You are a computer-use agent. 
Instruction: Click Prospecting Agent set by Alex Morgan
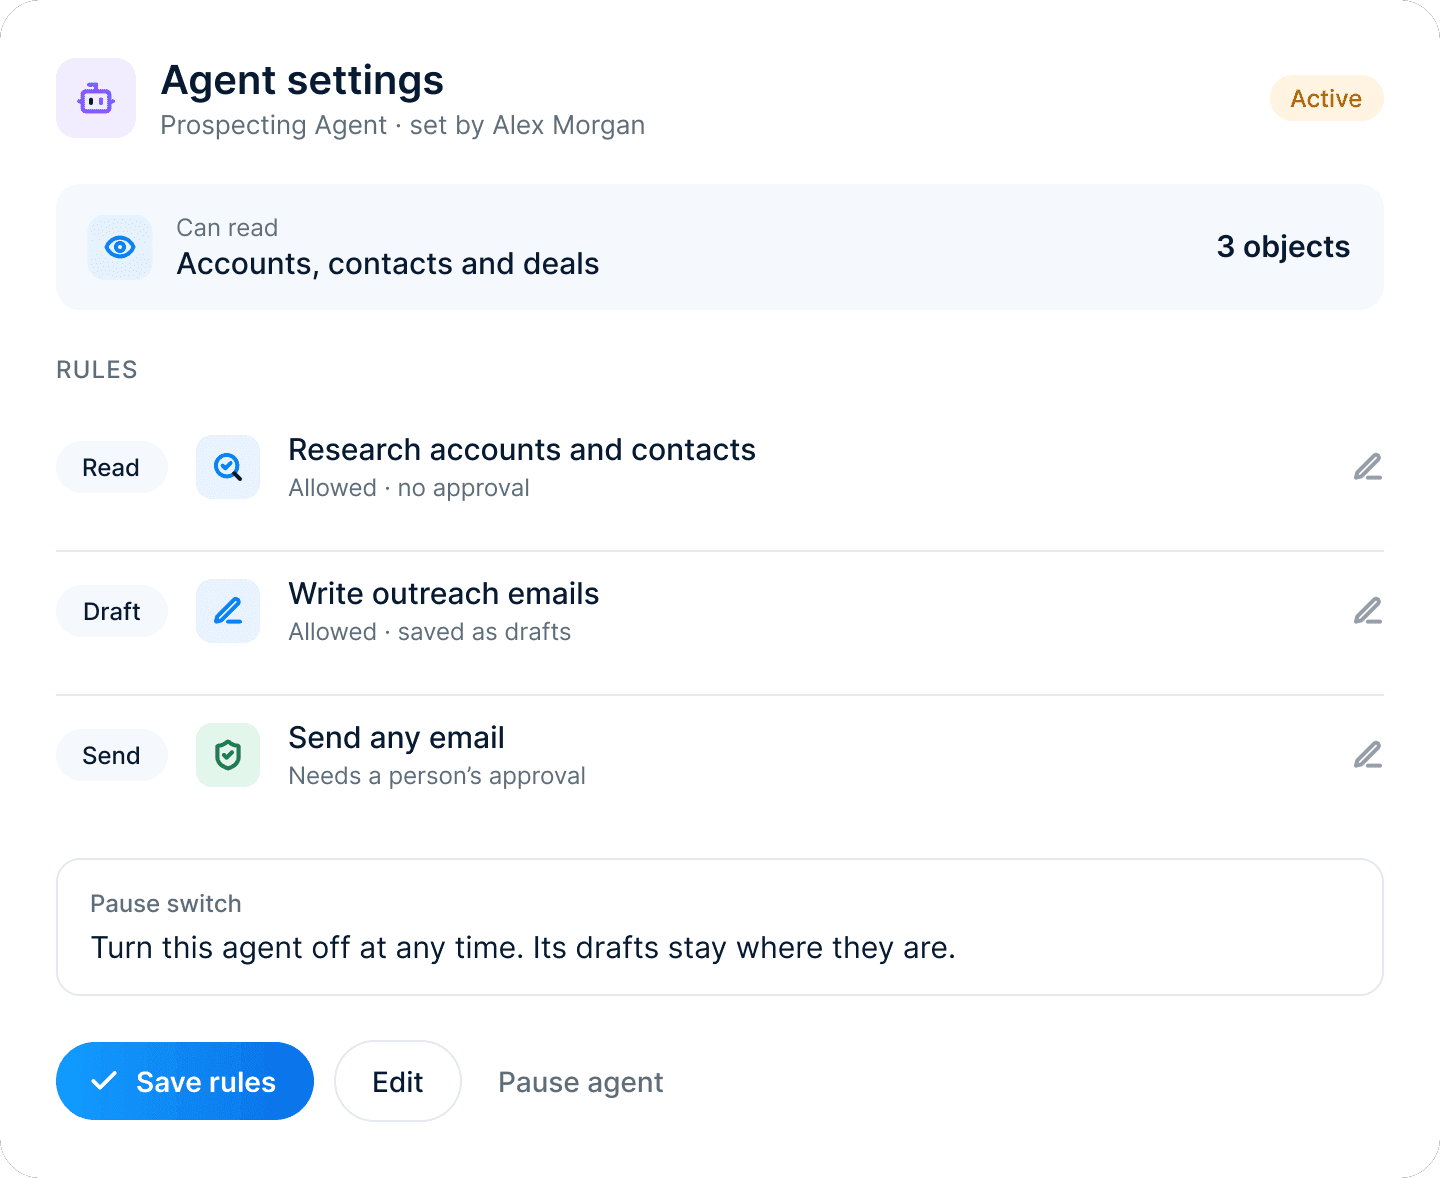(402, 125)
